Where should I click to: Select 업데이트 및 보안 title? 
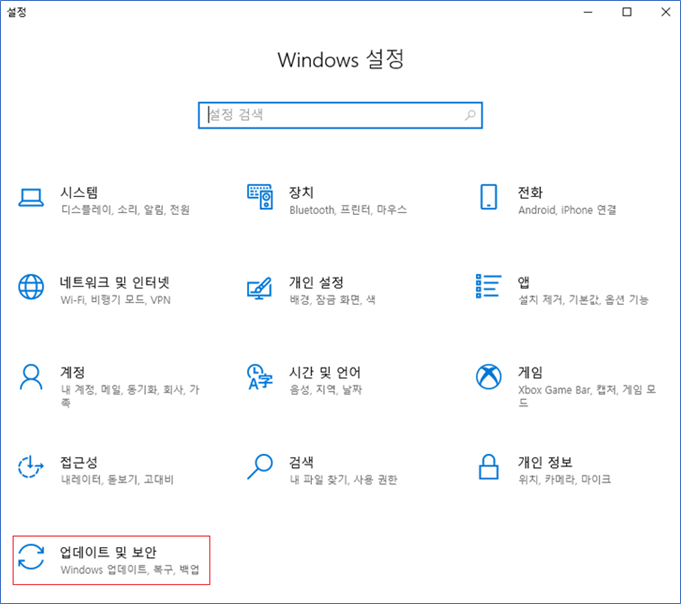pyautogui.click(x=108, y=552)
